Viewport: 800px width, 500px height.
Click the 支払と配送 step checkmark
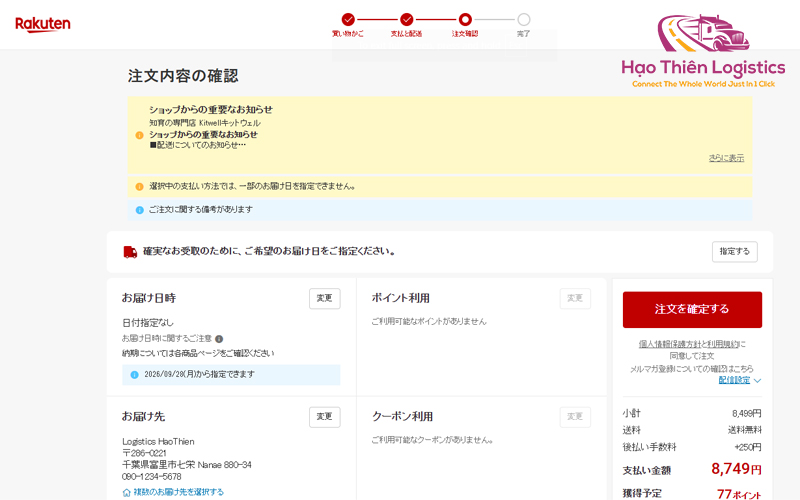pyautogui.click(x=407, y=19)
